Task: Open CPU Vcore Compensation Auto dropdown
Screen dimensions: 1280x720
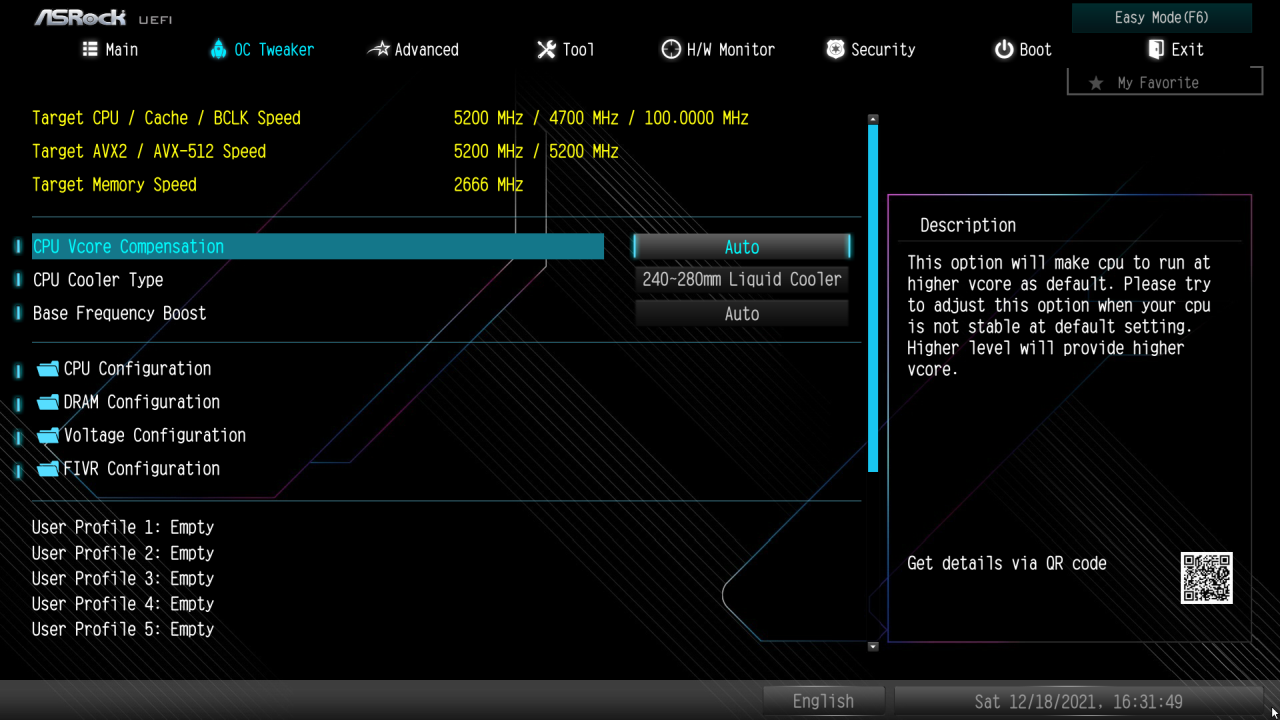Action: [742, 247]
